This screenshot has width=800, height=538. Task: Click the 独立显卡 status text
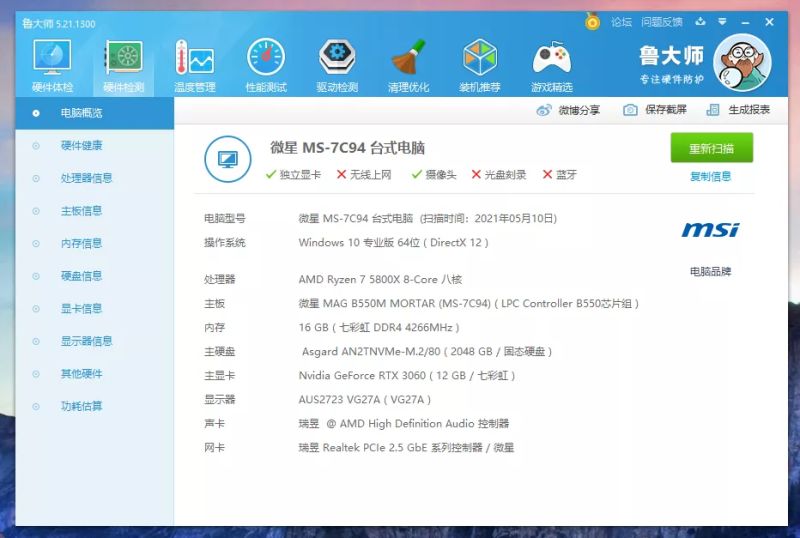tap(300, 175)
